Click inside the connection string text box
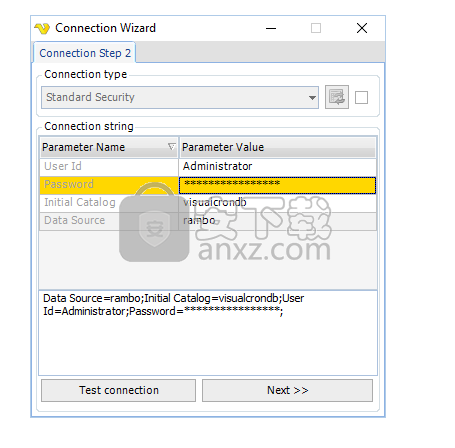The image size is (455, 448). 208,333
